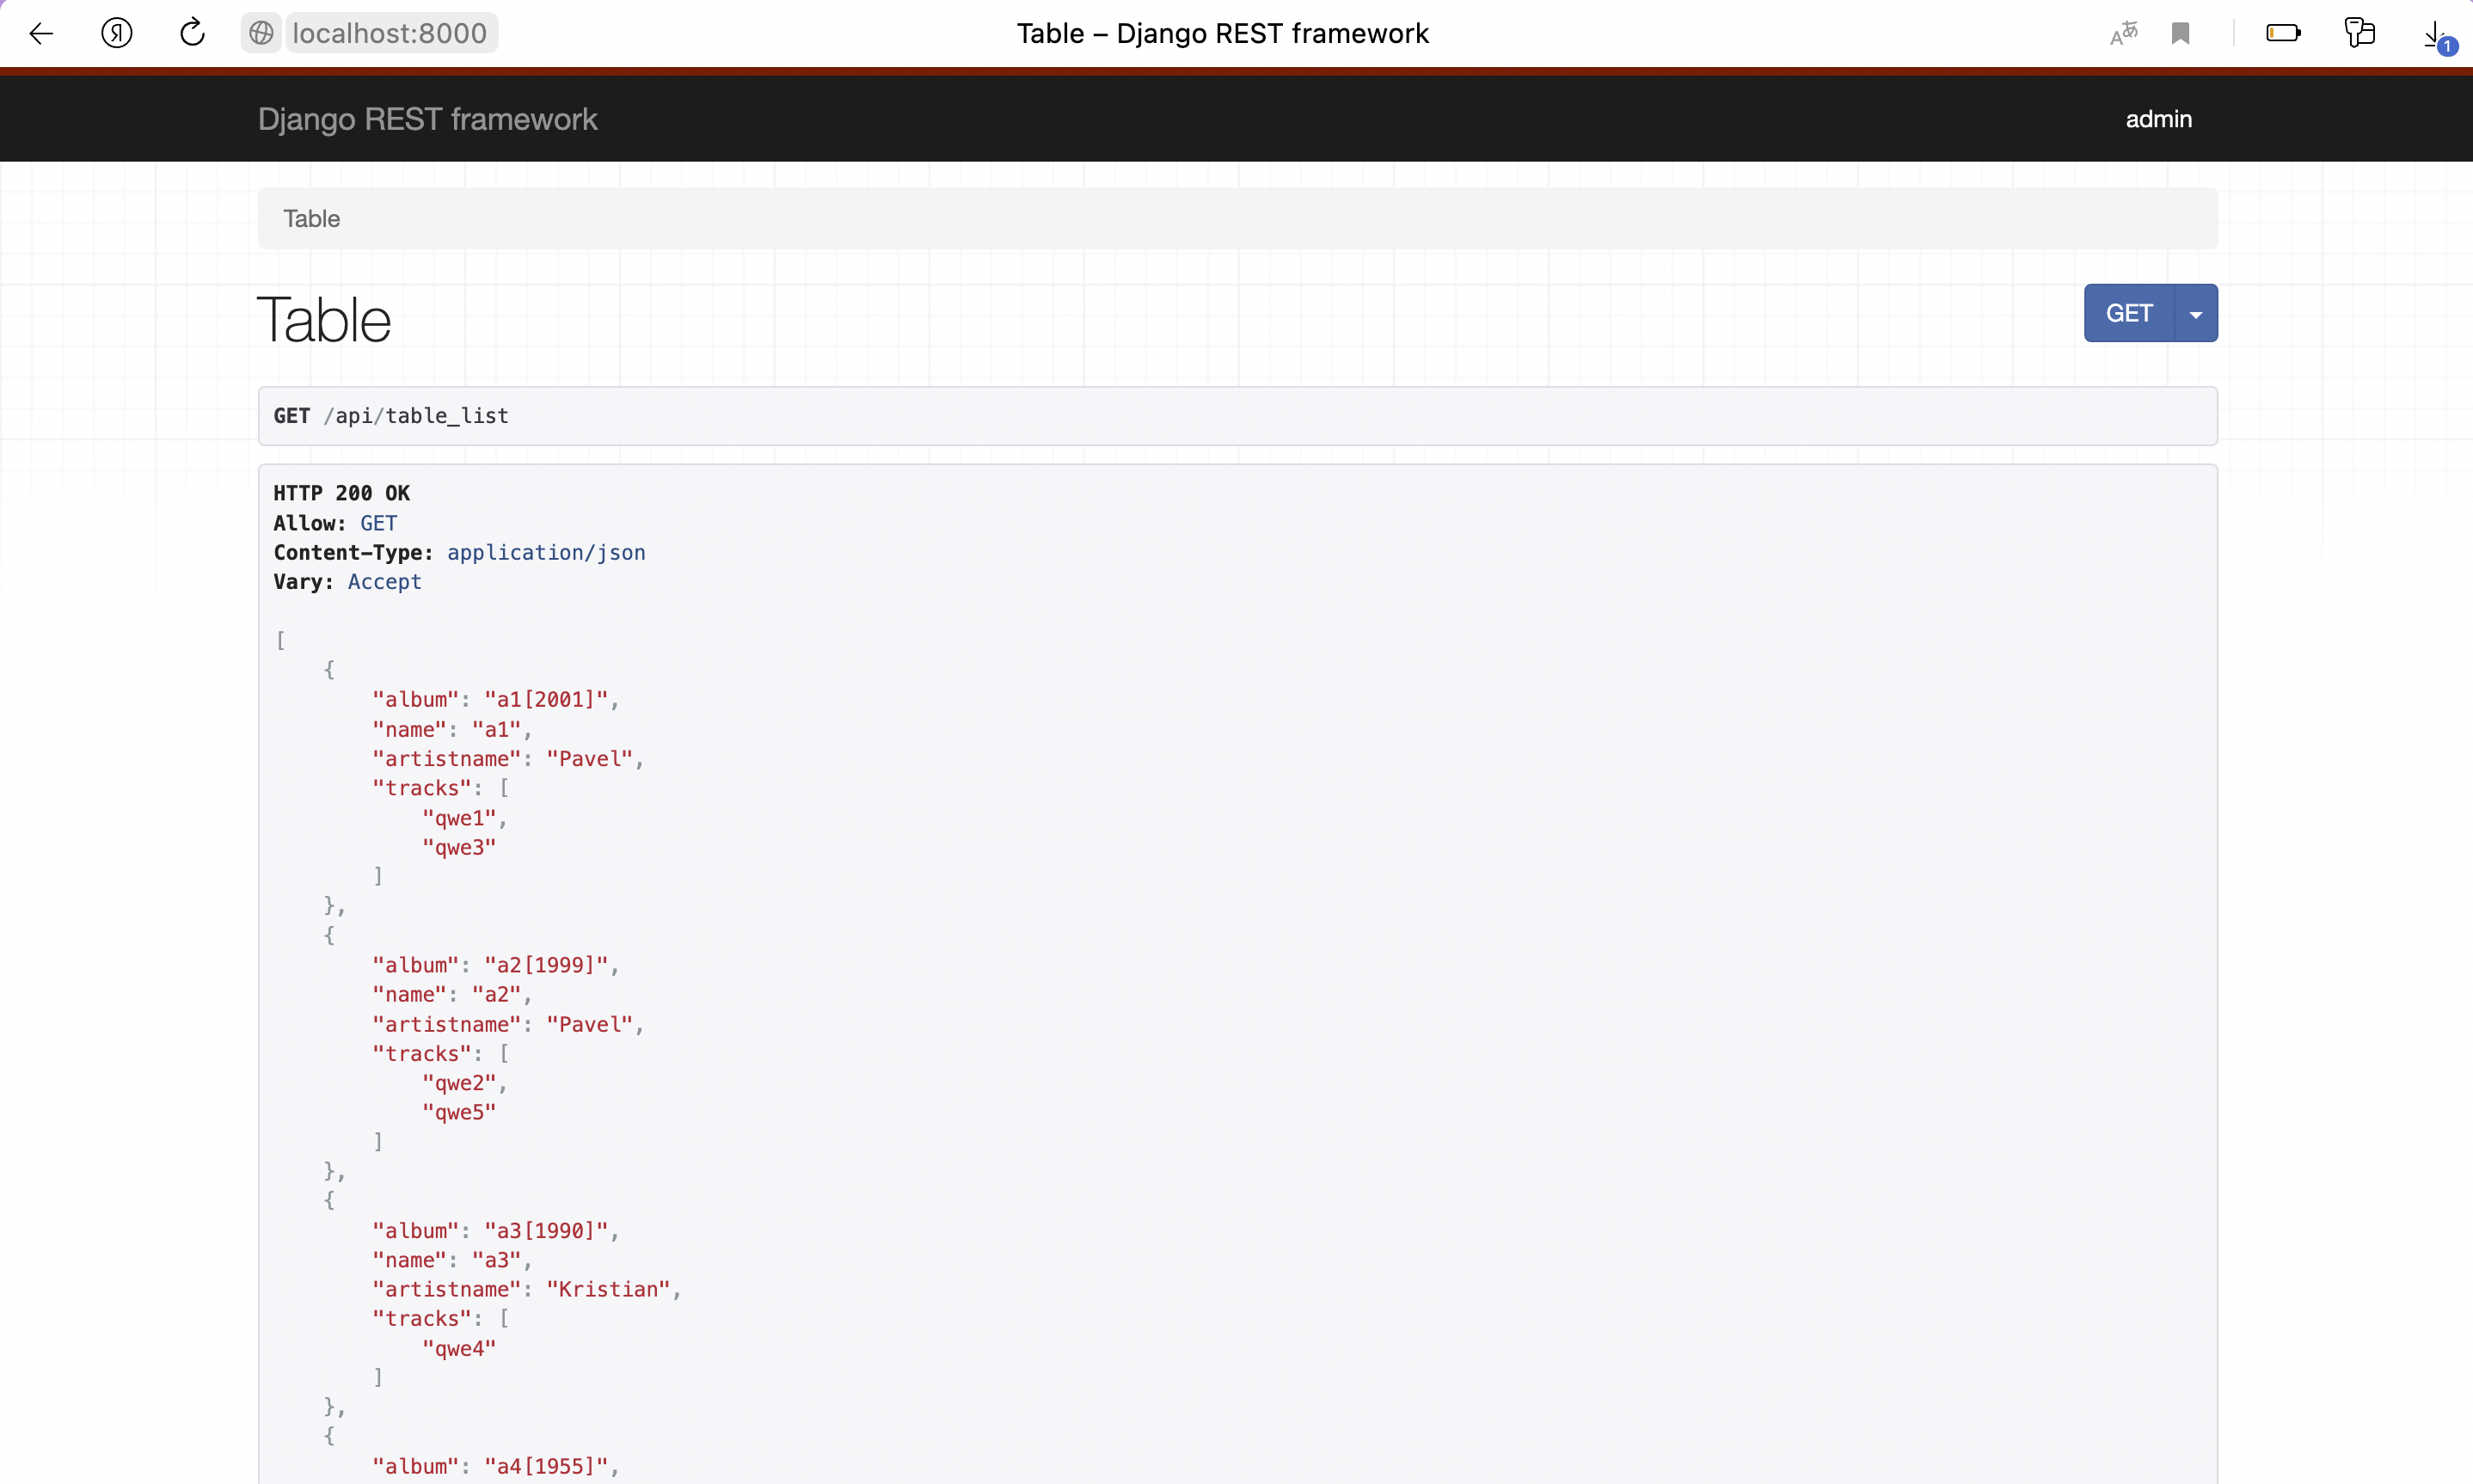Open the translate page icon
The image size is (2473, 1484).
click(2121, 32)
